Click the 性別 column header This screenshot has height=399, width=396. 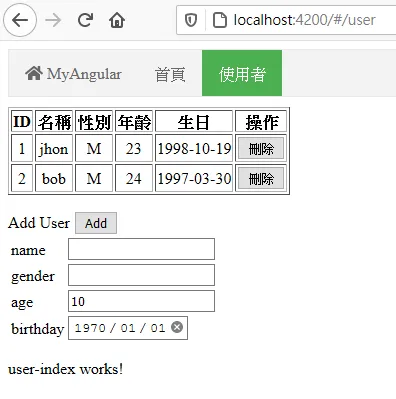(x=94, y=121)
